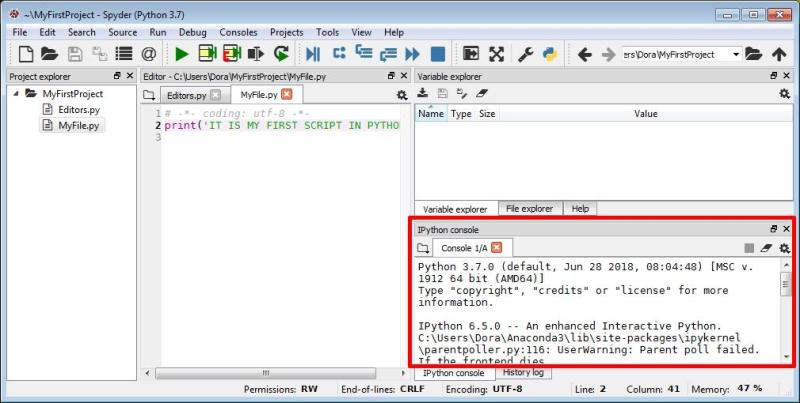
Task: Click IPython console vertical scrollbar
Action: (786, 285)
